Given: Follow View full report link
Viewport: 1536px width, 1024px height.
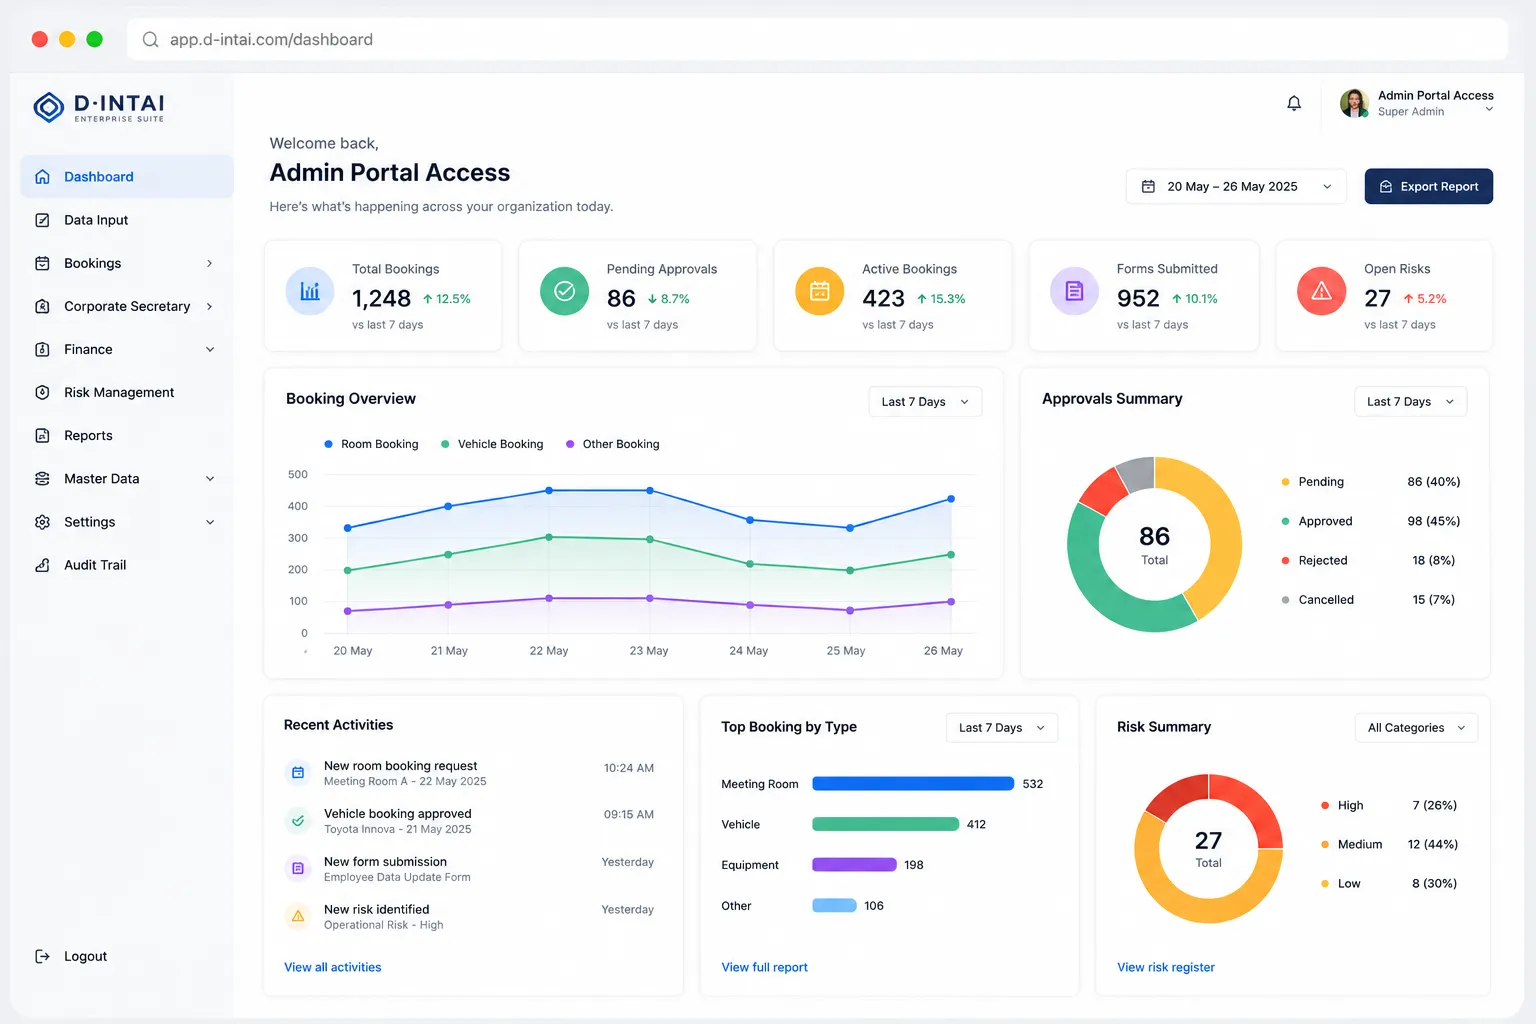Looking at the screenshot, I should pyautogui.click(x=764, y=967).
